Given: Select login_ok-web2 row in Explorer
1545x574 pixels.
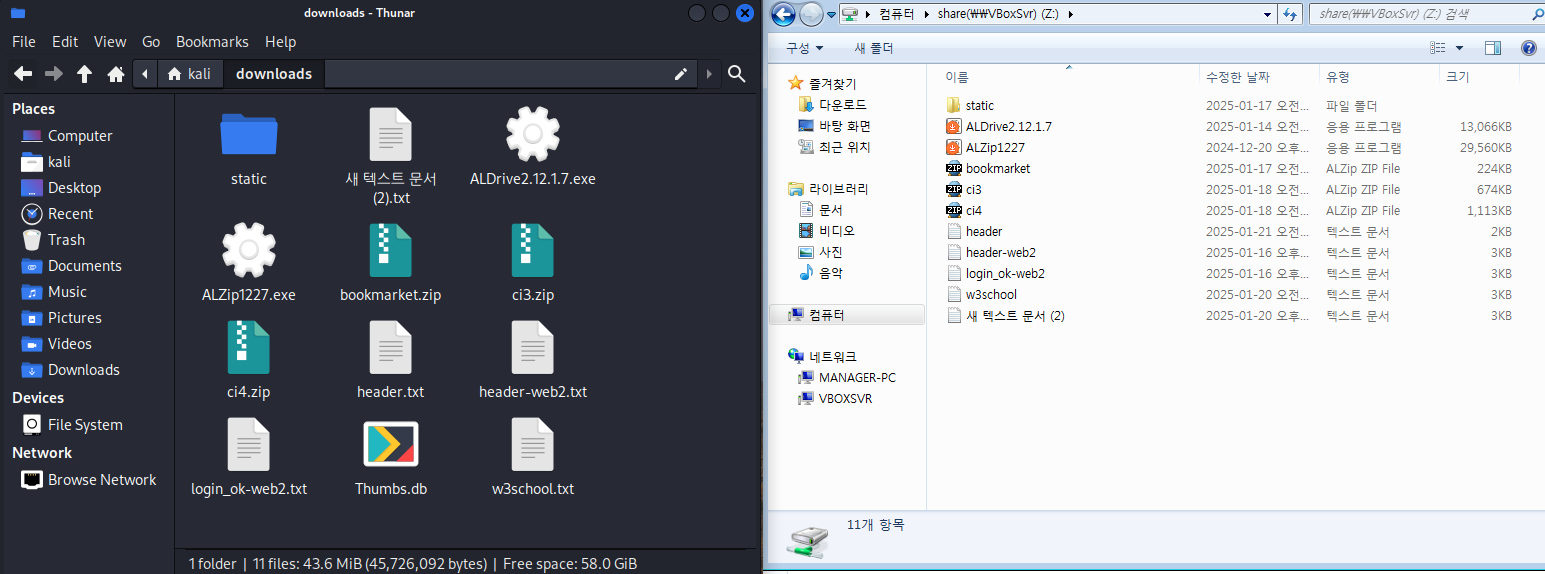Looking at the screenshot, I should (1230, 273).
